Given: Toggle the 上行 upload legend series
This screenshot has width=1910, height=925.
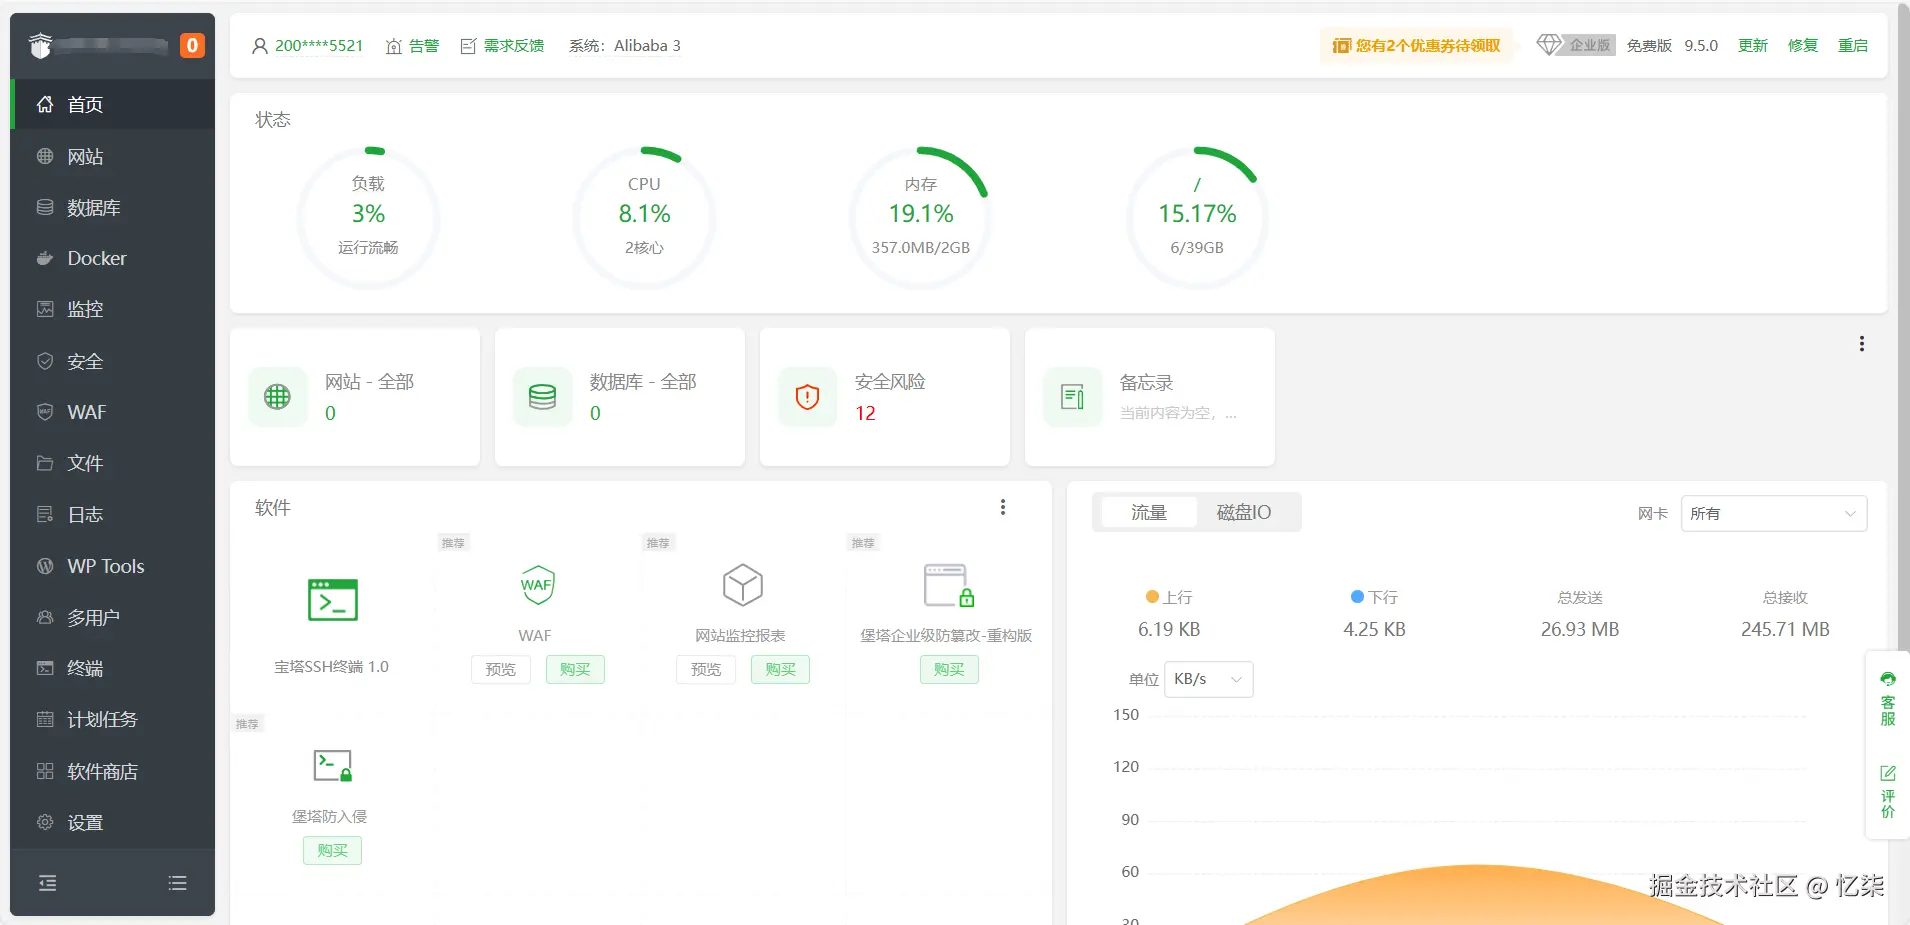Looking at the screenshot, I should click(1169, 597).
